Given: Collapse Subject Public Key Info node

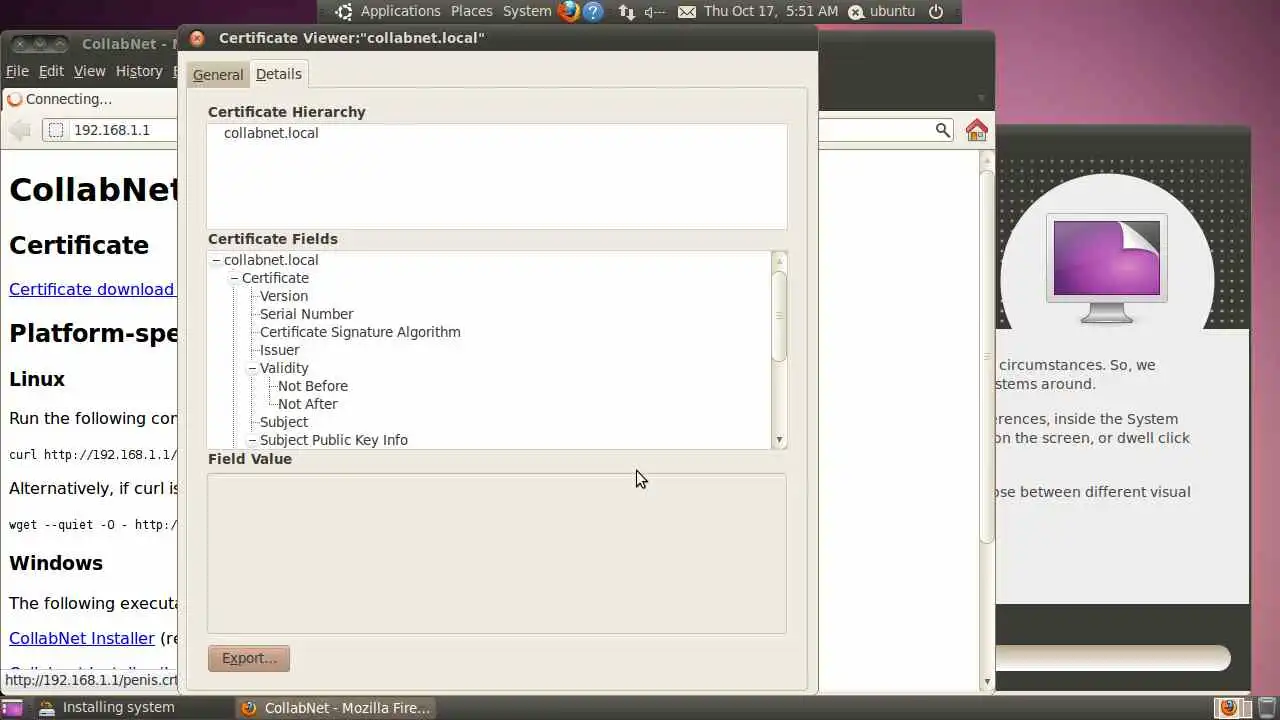Looking at the screenshot, I should [x=252, y=440].
